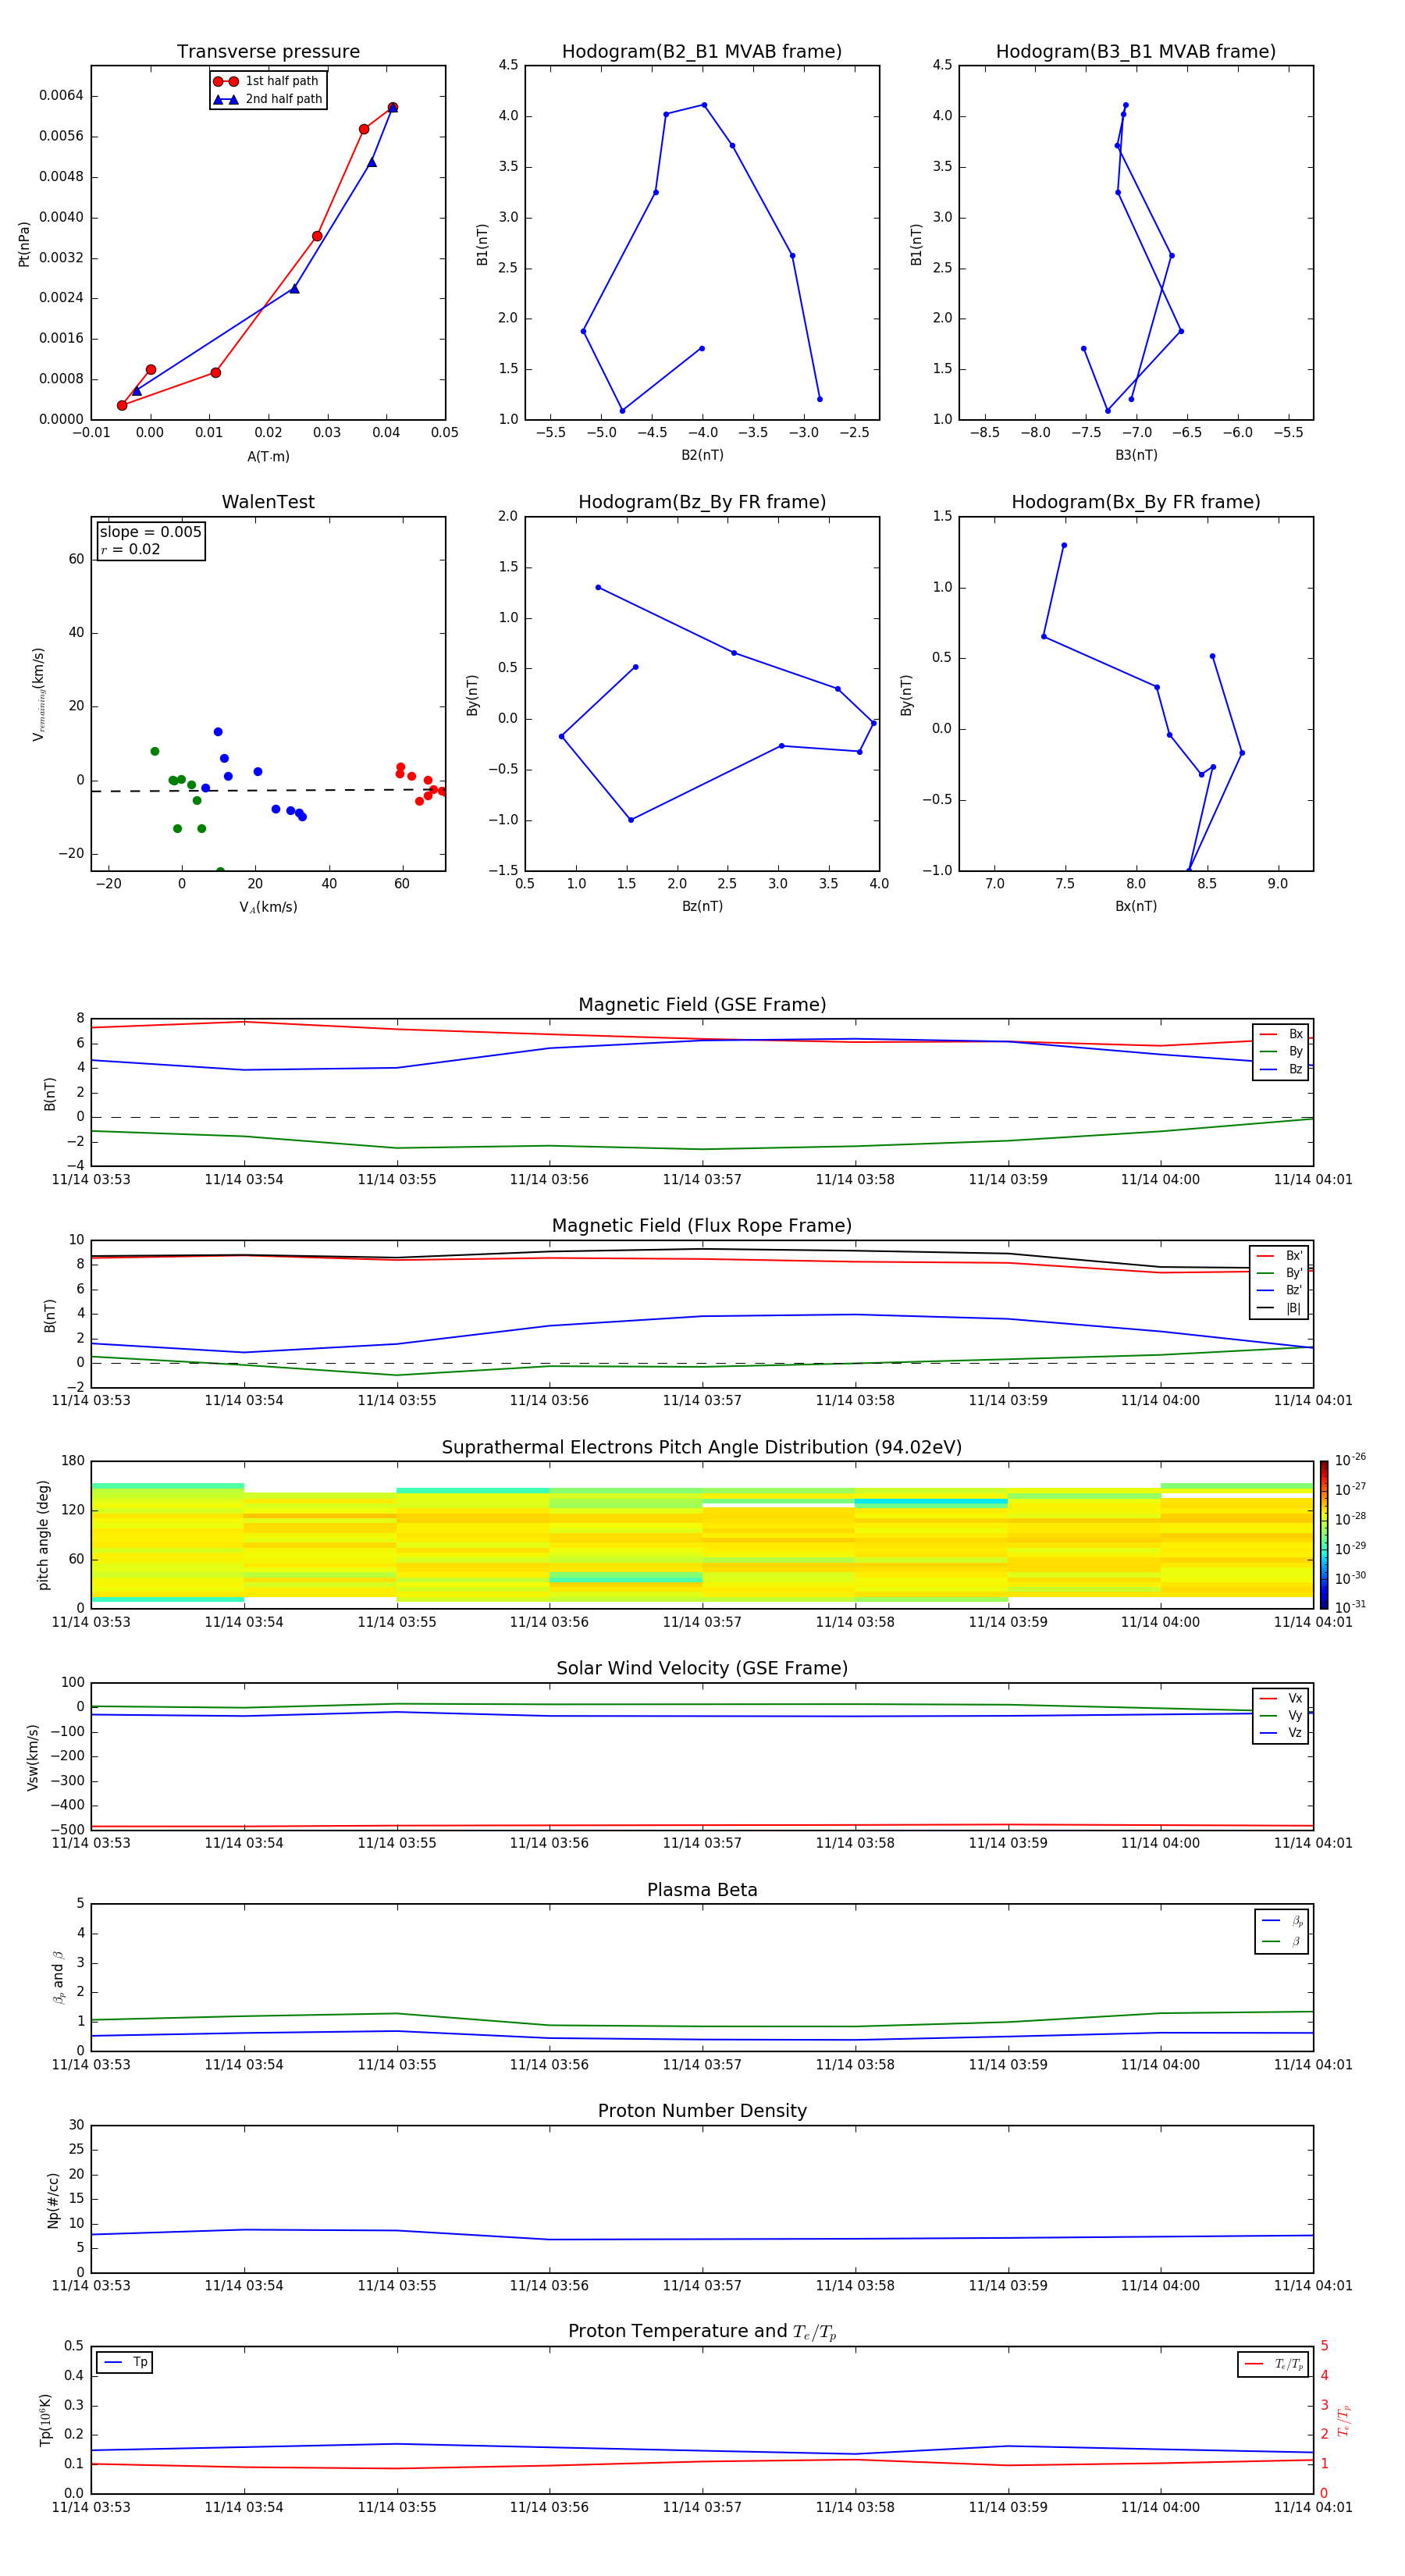Click the 'Bx(nT)' axis label
The height and width of the screenshot is (2576, 1405).
pyautogui.click(x=1136, y=906)
